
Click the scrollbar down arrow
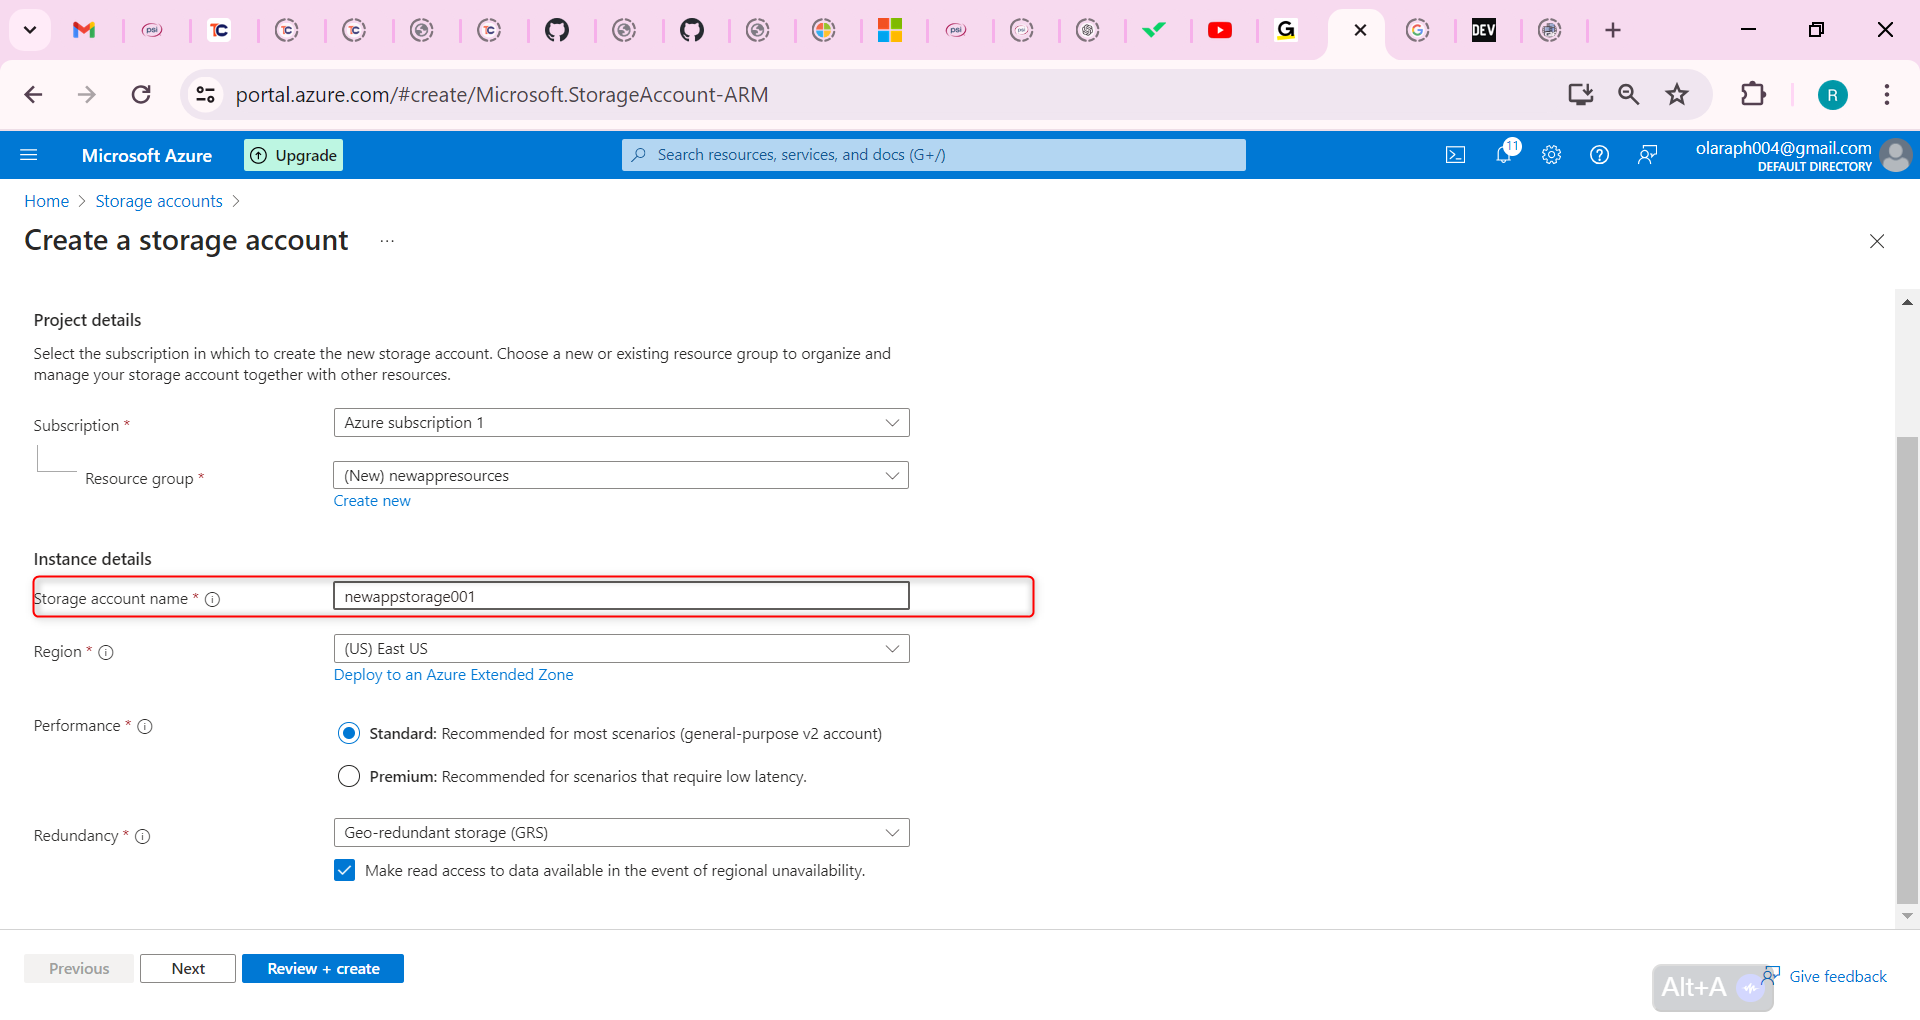[x=1907, y=916]
